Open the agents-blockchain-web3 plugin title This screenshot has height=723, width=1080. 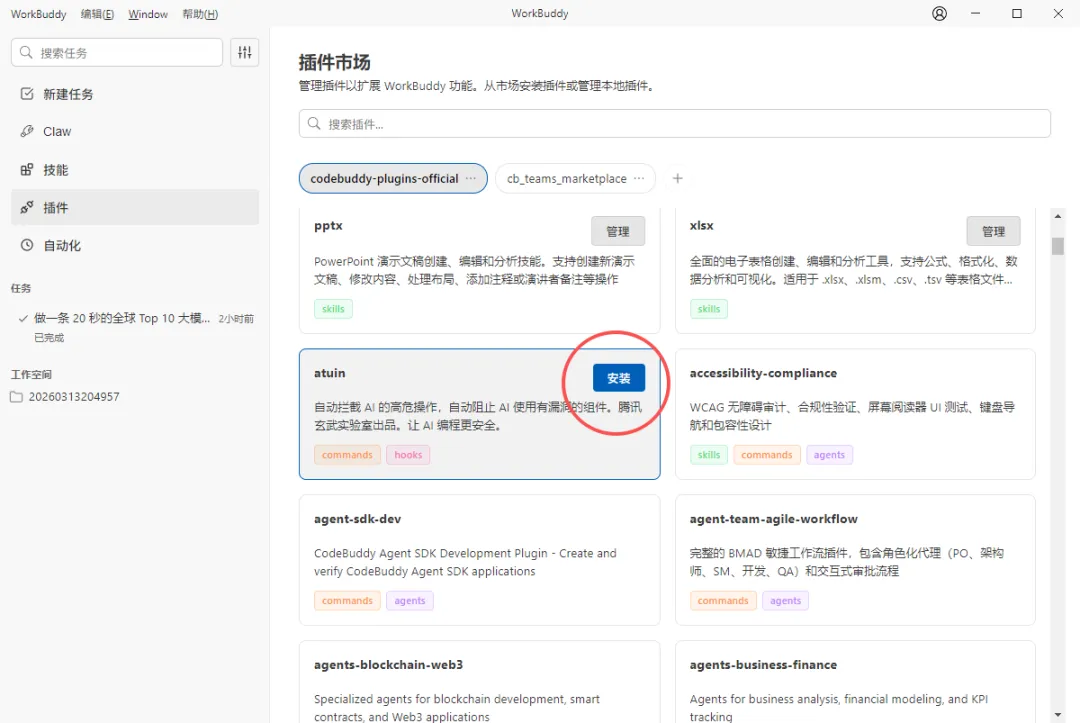point(388,664)
